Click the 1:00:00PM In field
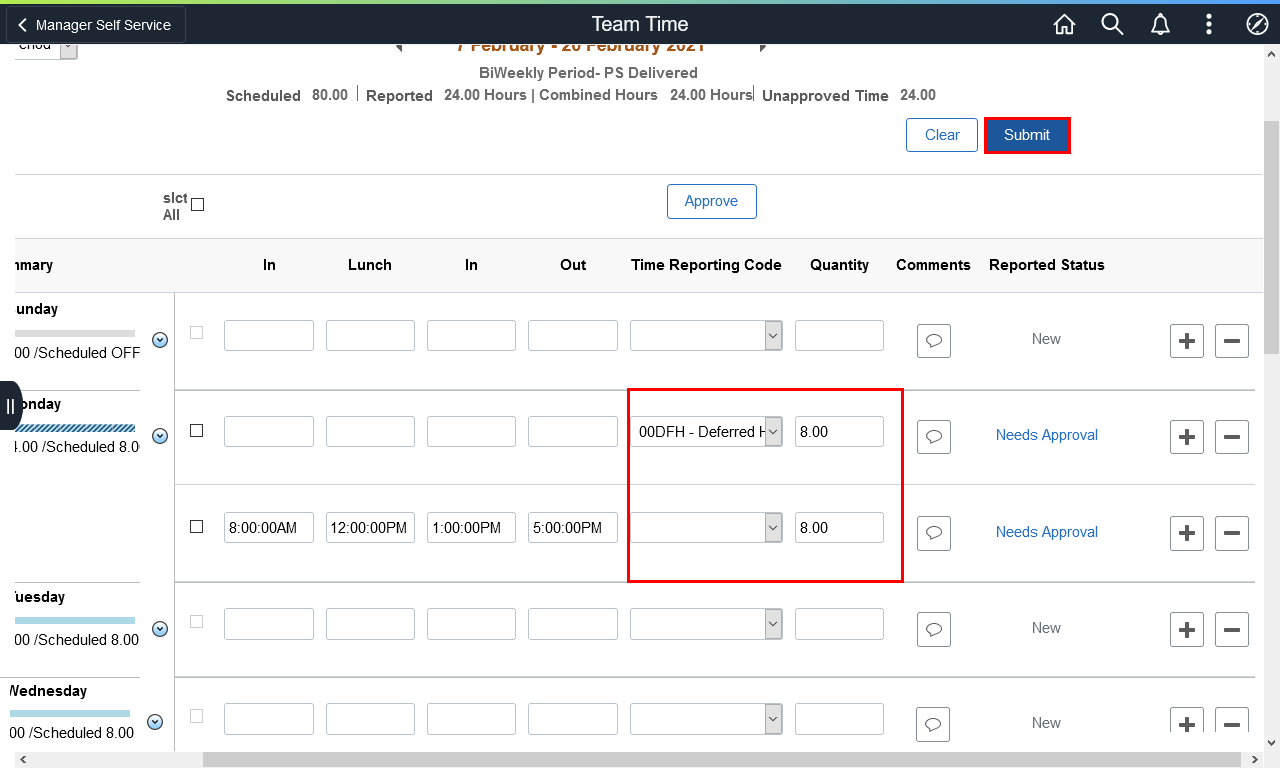The height and width of the screenshot is (768, 1280). [x=471, y=527]
